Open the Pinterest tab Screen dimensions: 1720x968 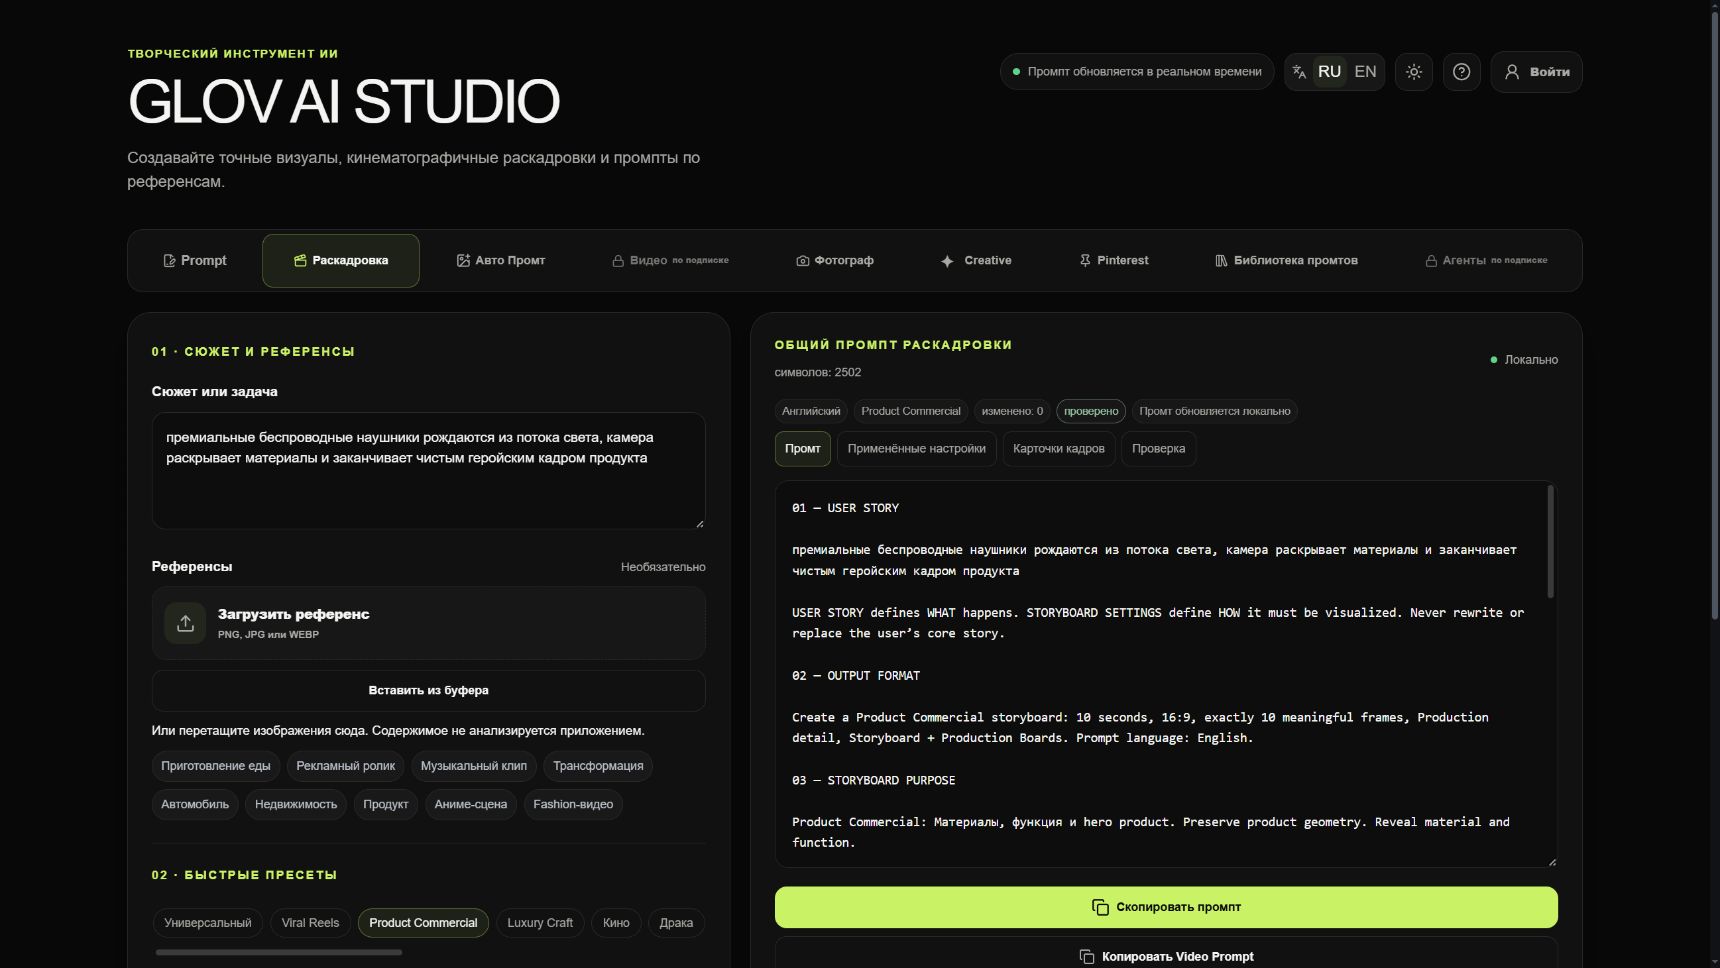coord(1114,261)
